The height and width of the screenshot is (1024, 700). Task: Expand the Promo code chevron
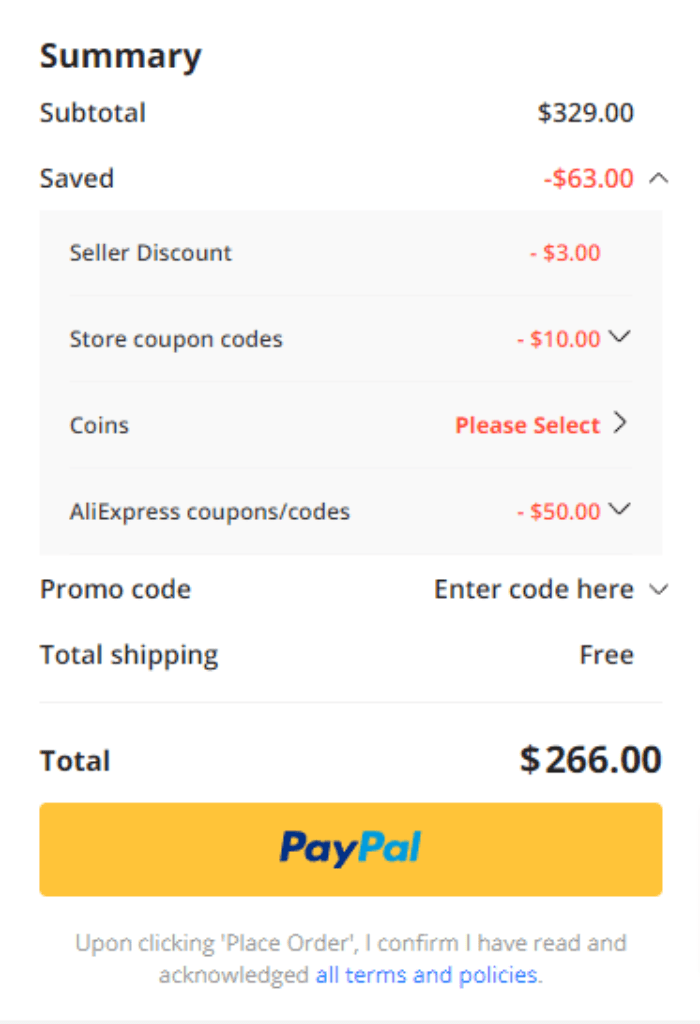659,590
